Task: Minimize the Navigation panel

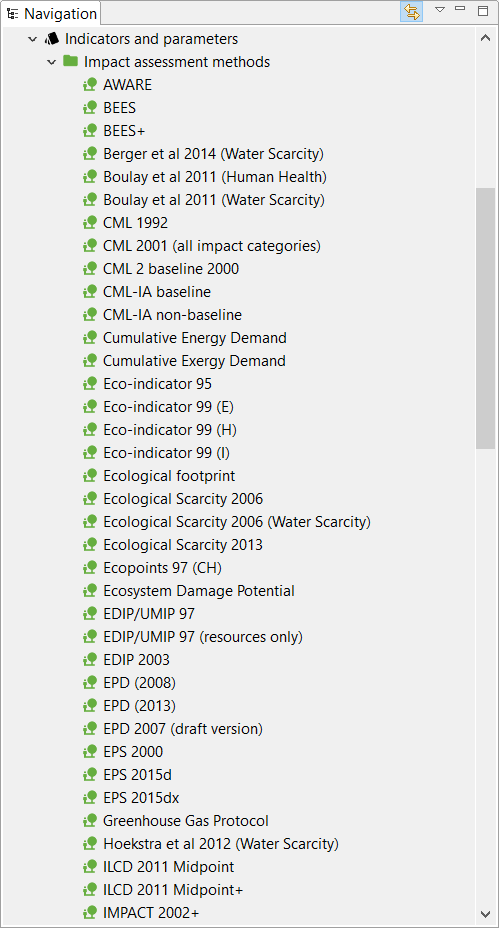Action: [461, 9]
